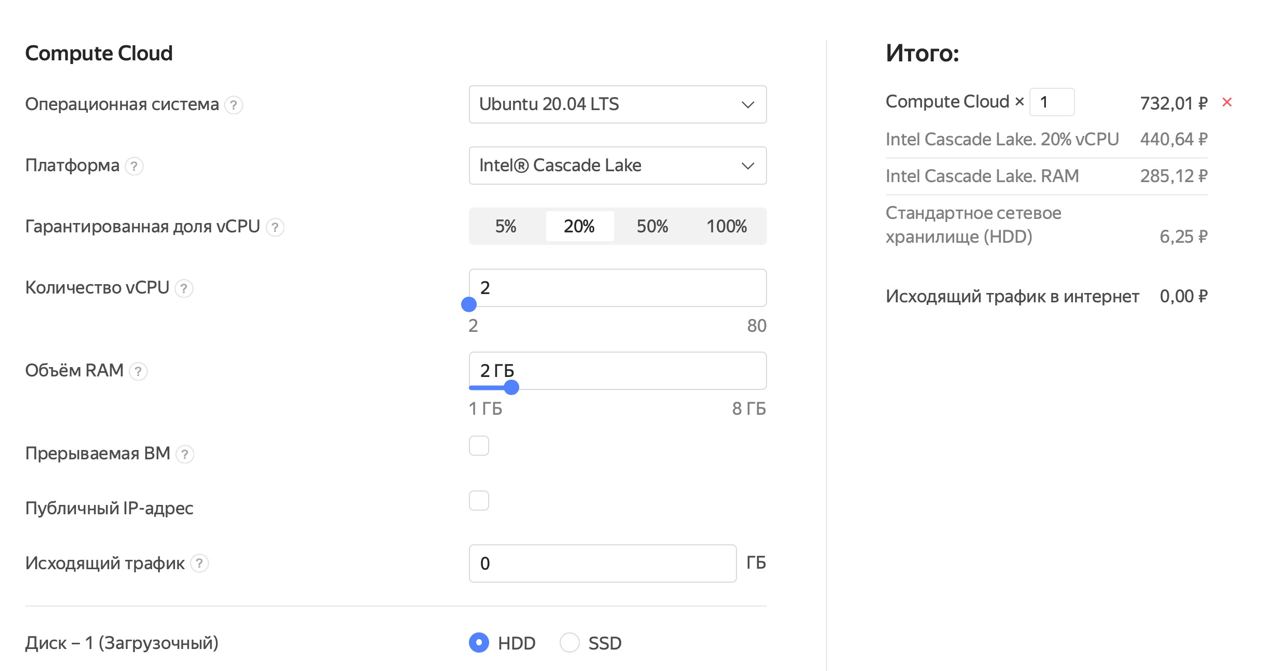The width and height of the screenshot is (1280, 671).
Task: Focus the Исходящий трафик input field
Action: 602,563
